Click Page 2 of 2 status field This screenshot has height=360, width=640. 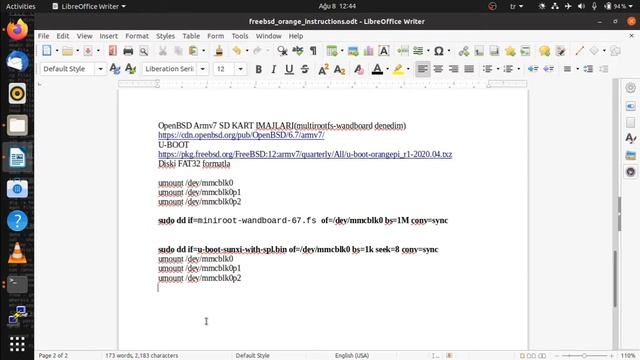pos(53,356)
